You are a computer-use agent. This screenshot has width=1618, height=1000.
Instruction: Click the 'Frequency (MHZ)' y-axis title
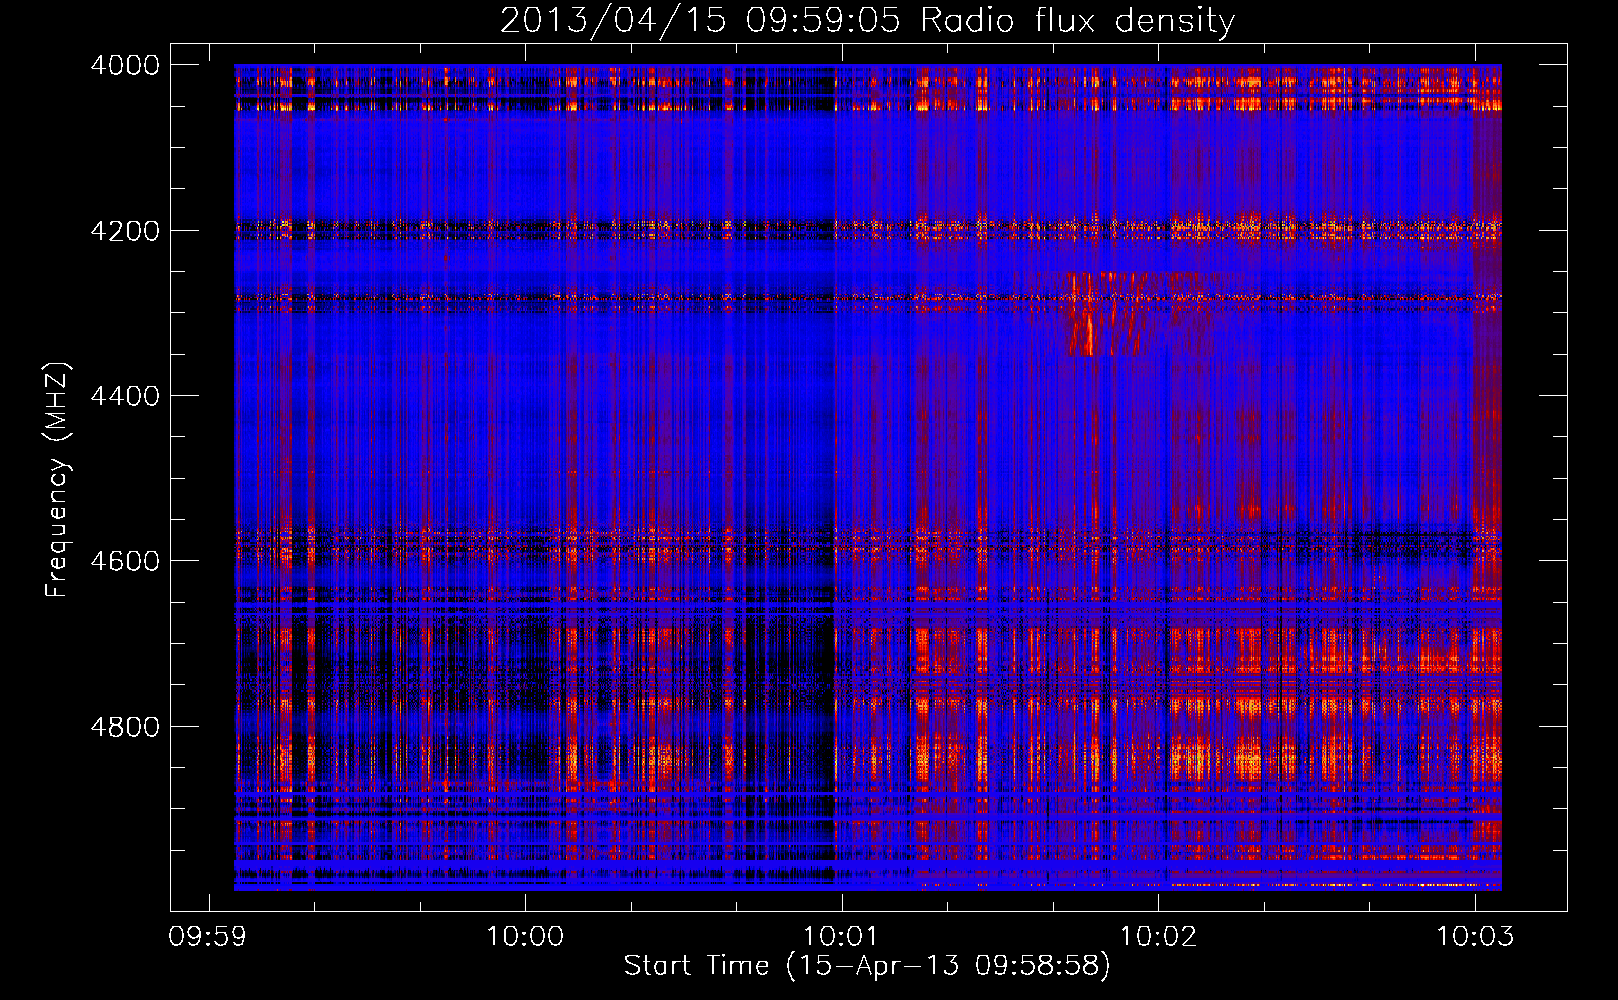(x=58, y=480)
